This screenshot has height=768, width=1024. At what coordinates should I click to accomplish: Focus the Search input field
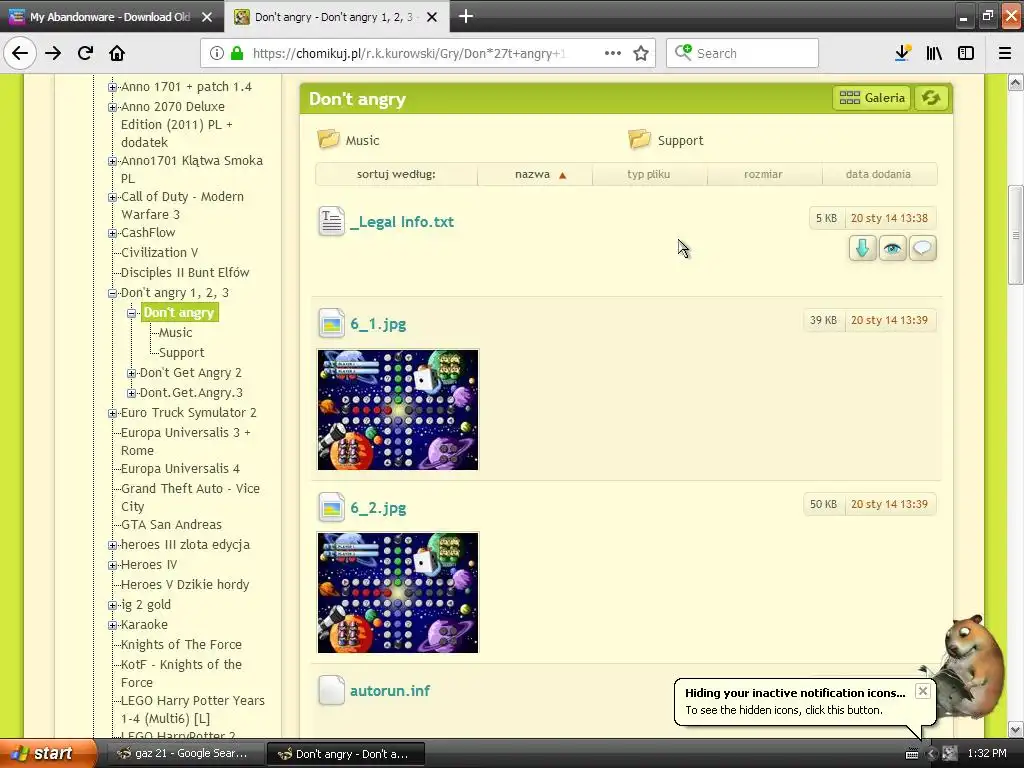742,53
